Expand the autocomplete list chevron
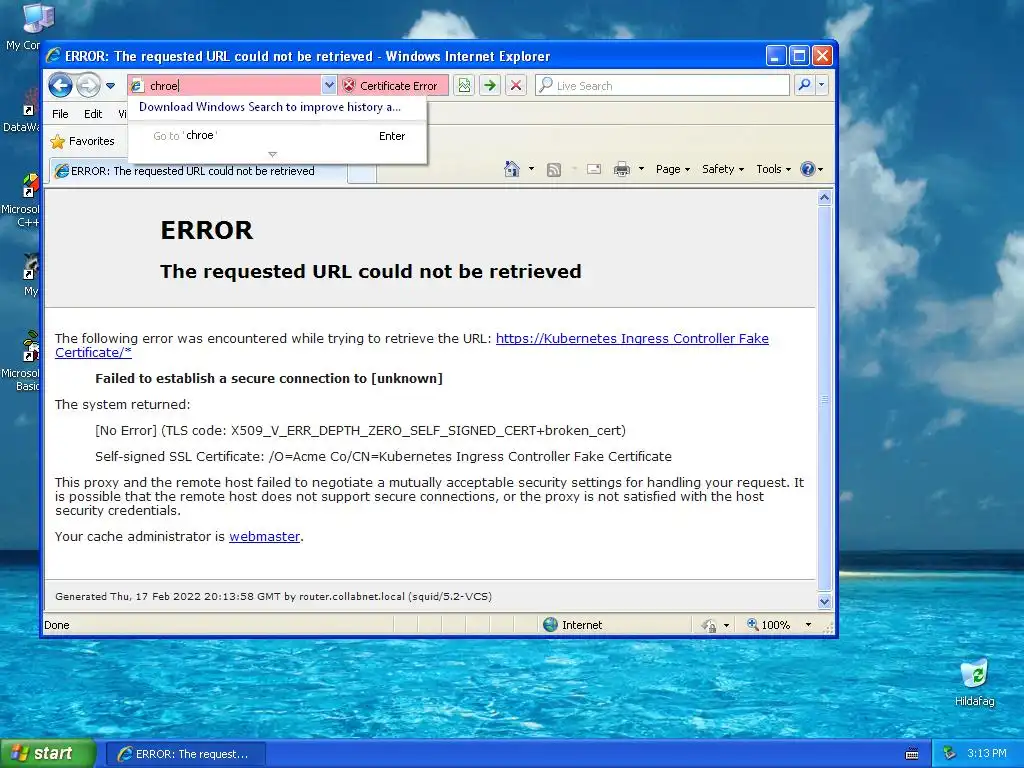This screenshot has width=1024, height=768. pos(273,155)
